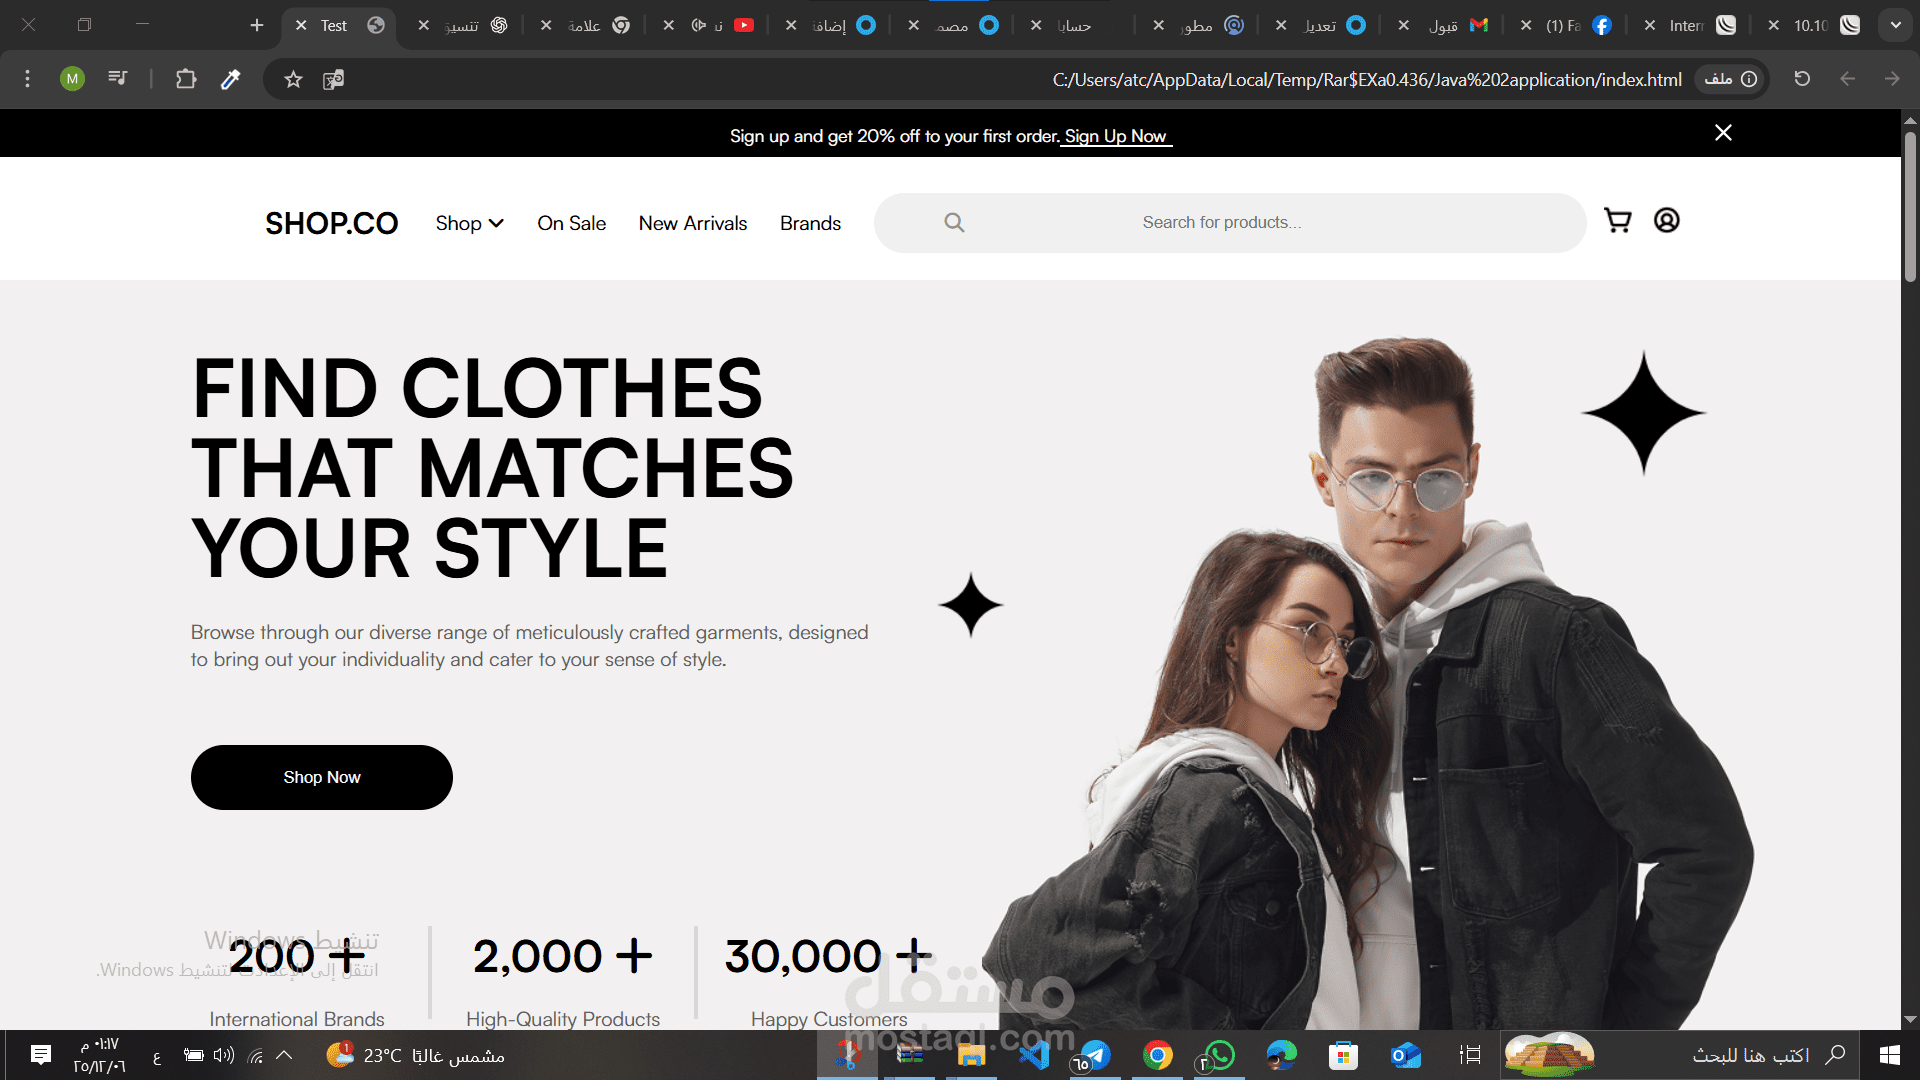This screenshot has height=1080, width=1920.
Task: Open the color picker eyedropper extension
Action: point(230,79)
